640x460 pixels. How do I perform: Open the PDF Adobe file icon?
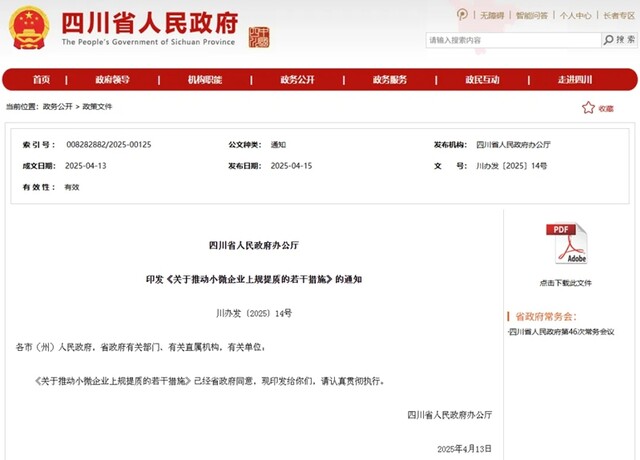click(566, 243)
